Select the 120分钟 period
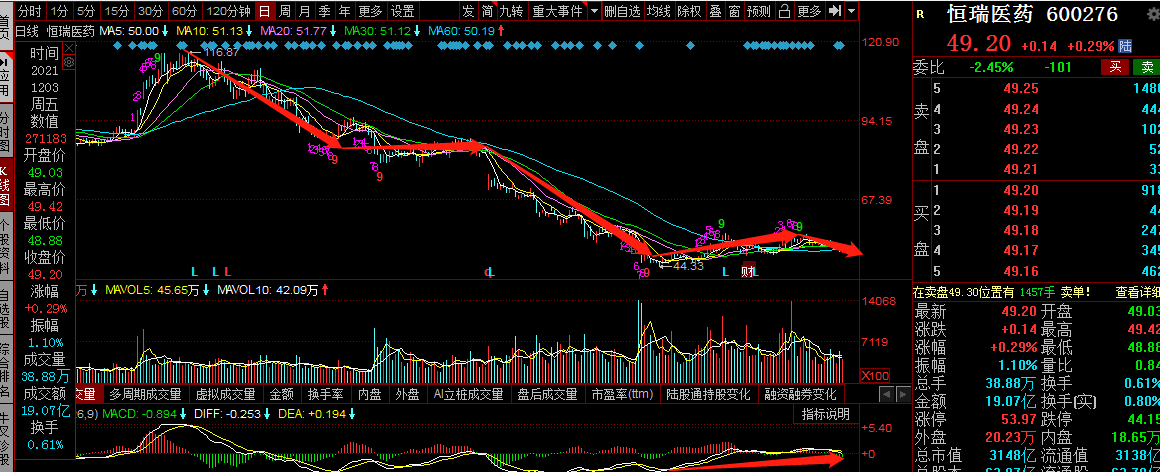The width and height of the screenshot is (1160, 472). [228, 11]
